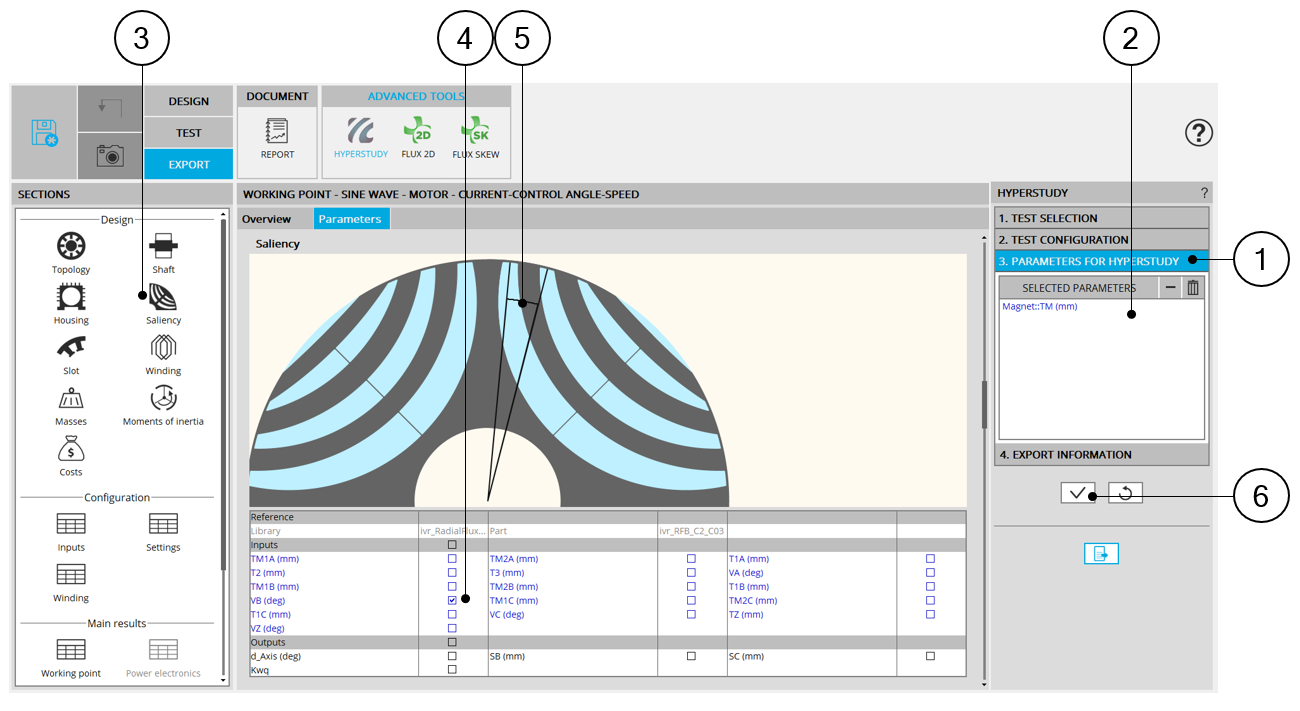The width and height of the screenshot is (1300, 711).
Task: Expand the 1. Test Selection panel
Action: (1100, 218)
